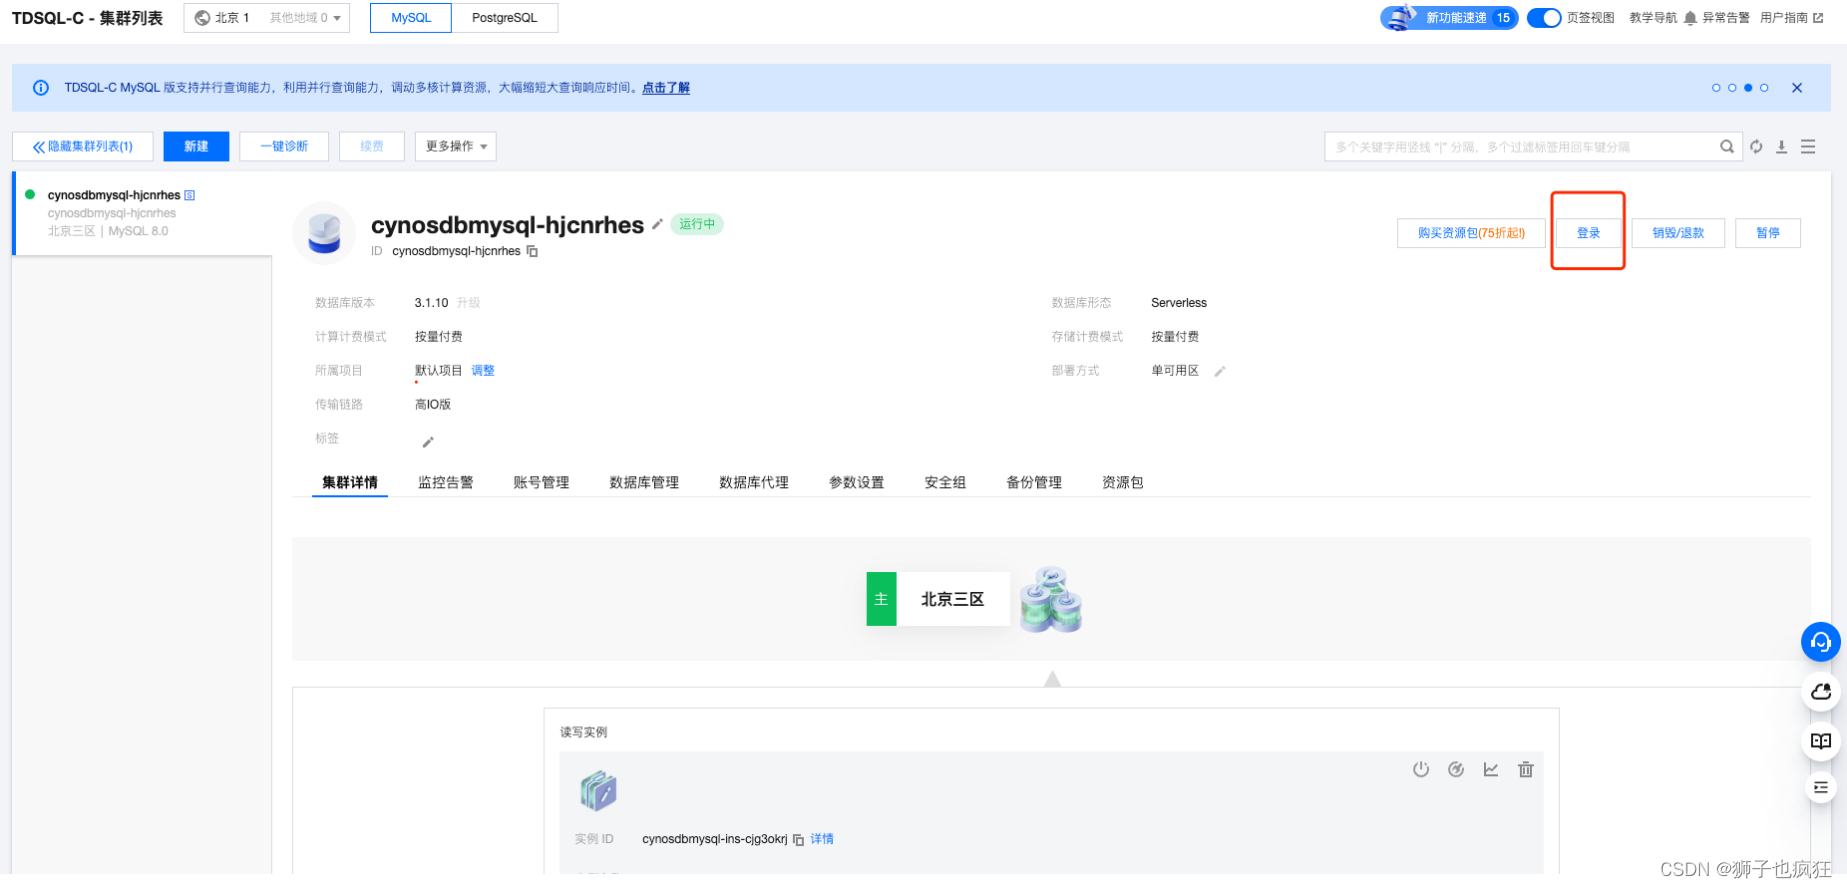Select the third banner carousel dot
The width and height of the screenshot is (1847, 888).
[x=1748, y=88]
